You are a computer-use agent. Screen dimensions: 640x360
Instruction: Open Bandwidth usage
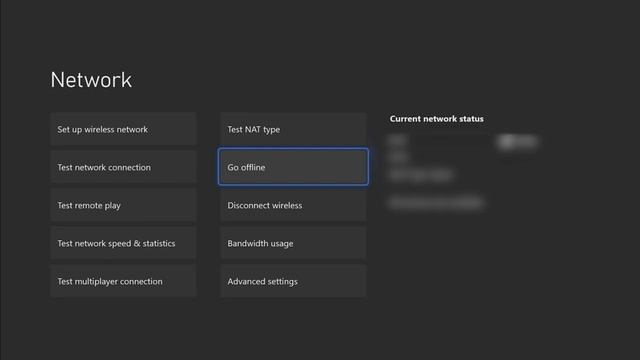[x=293, y=243]
